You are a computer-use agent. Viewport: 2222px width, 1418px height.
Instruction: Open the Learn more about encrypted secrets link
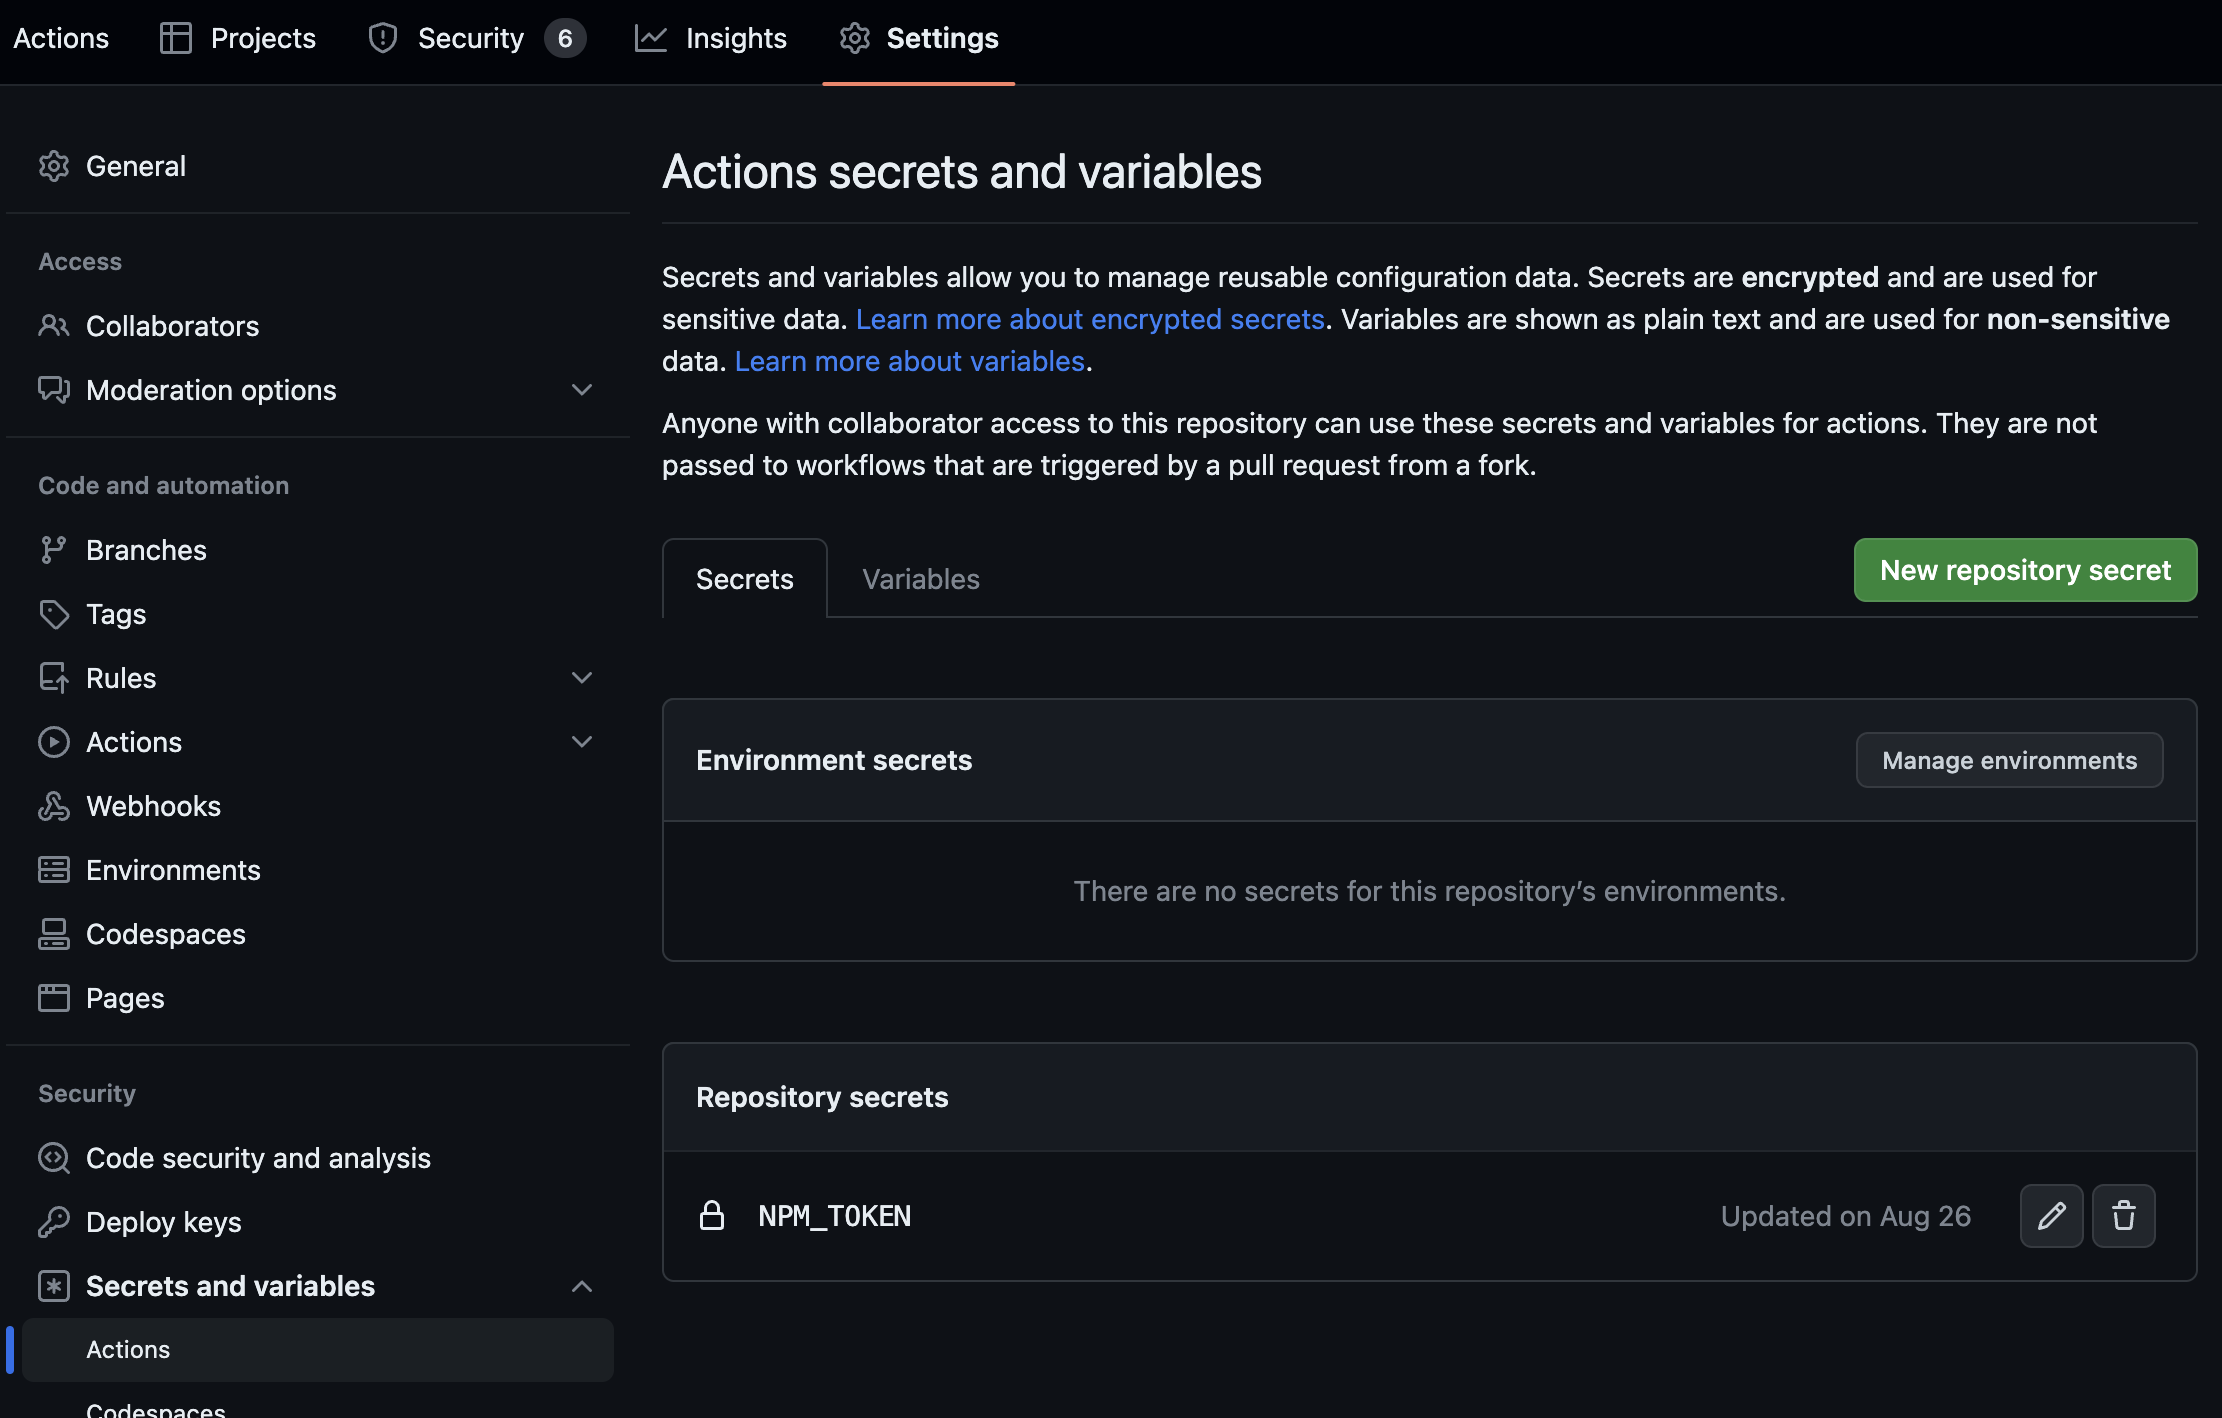1090,319
